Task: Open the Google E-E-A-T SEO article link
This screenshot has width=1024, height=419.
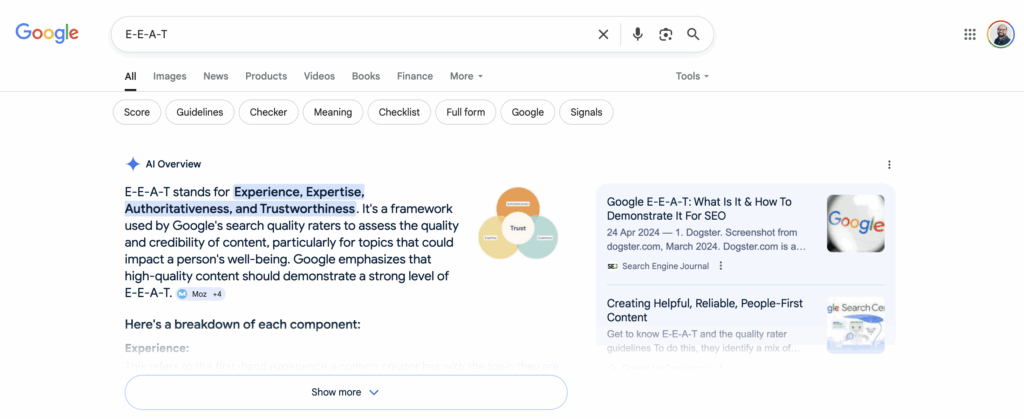Action: point(699,209)
